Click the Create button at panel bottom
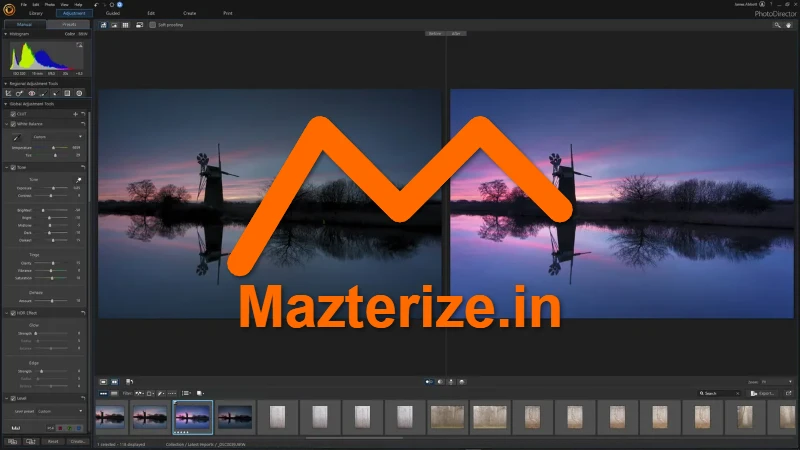 (x=77, y=441)
